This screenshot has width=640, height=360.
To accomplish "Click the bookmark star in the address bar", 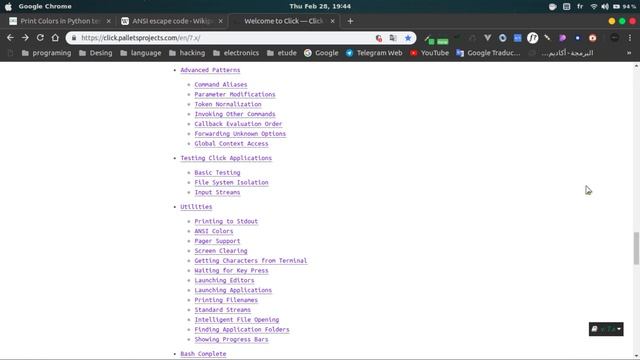I will [408, 38].
